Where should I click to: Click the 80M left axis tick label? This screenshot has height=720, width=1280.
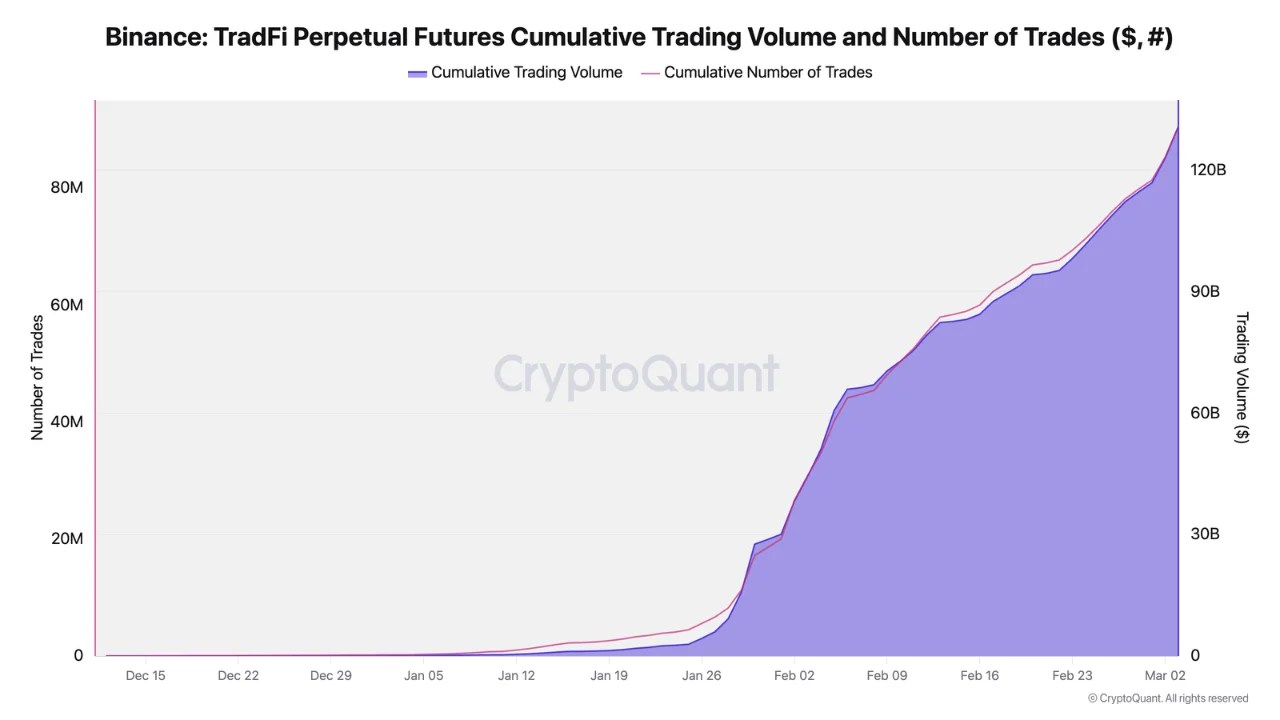point(67,188)
